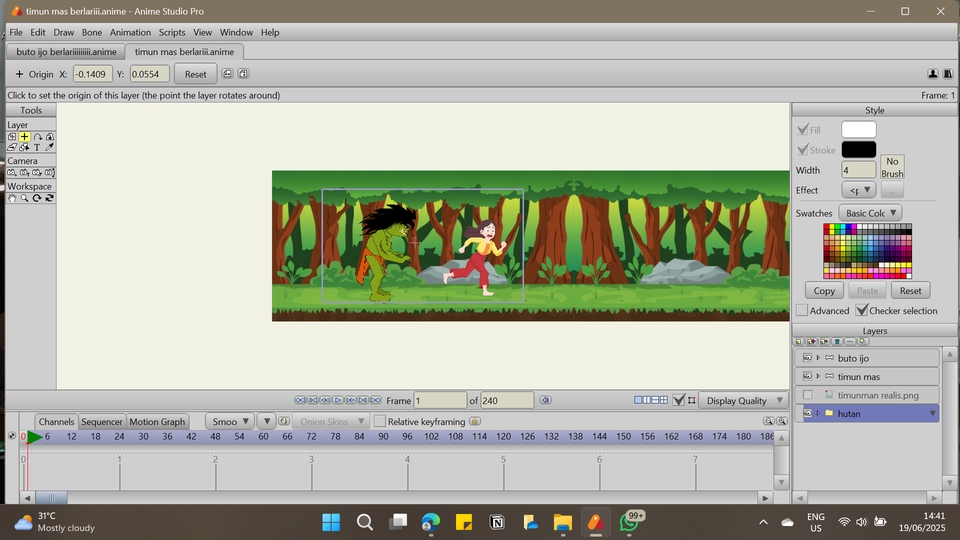The width and height of the screenshot is (960, 540).
Task: Toggle the audio mute speaker icon
Action: (545, 400)
